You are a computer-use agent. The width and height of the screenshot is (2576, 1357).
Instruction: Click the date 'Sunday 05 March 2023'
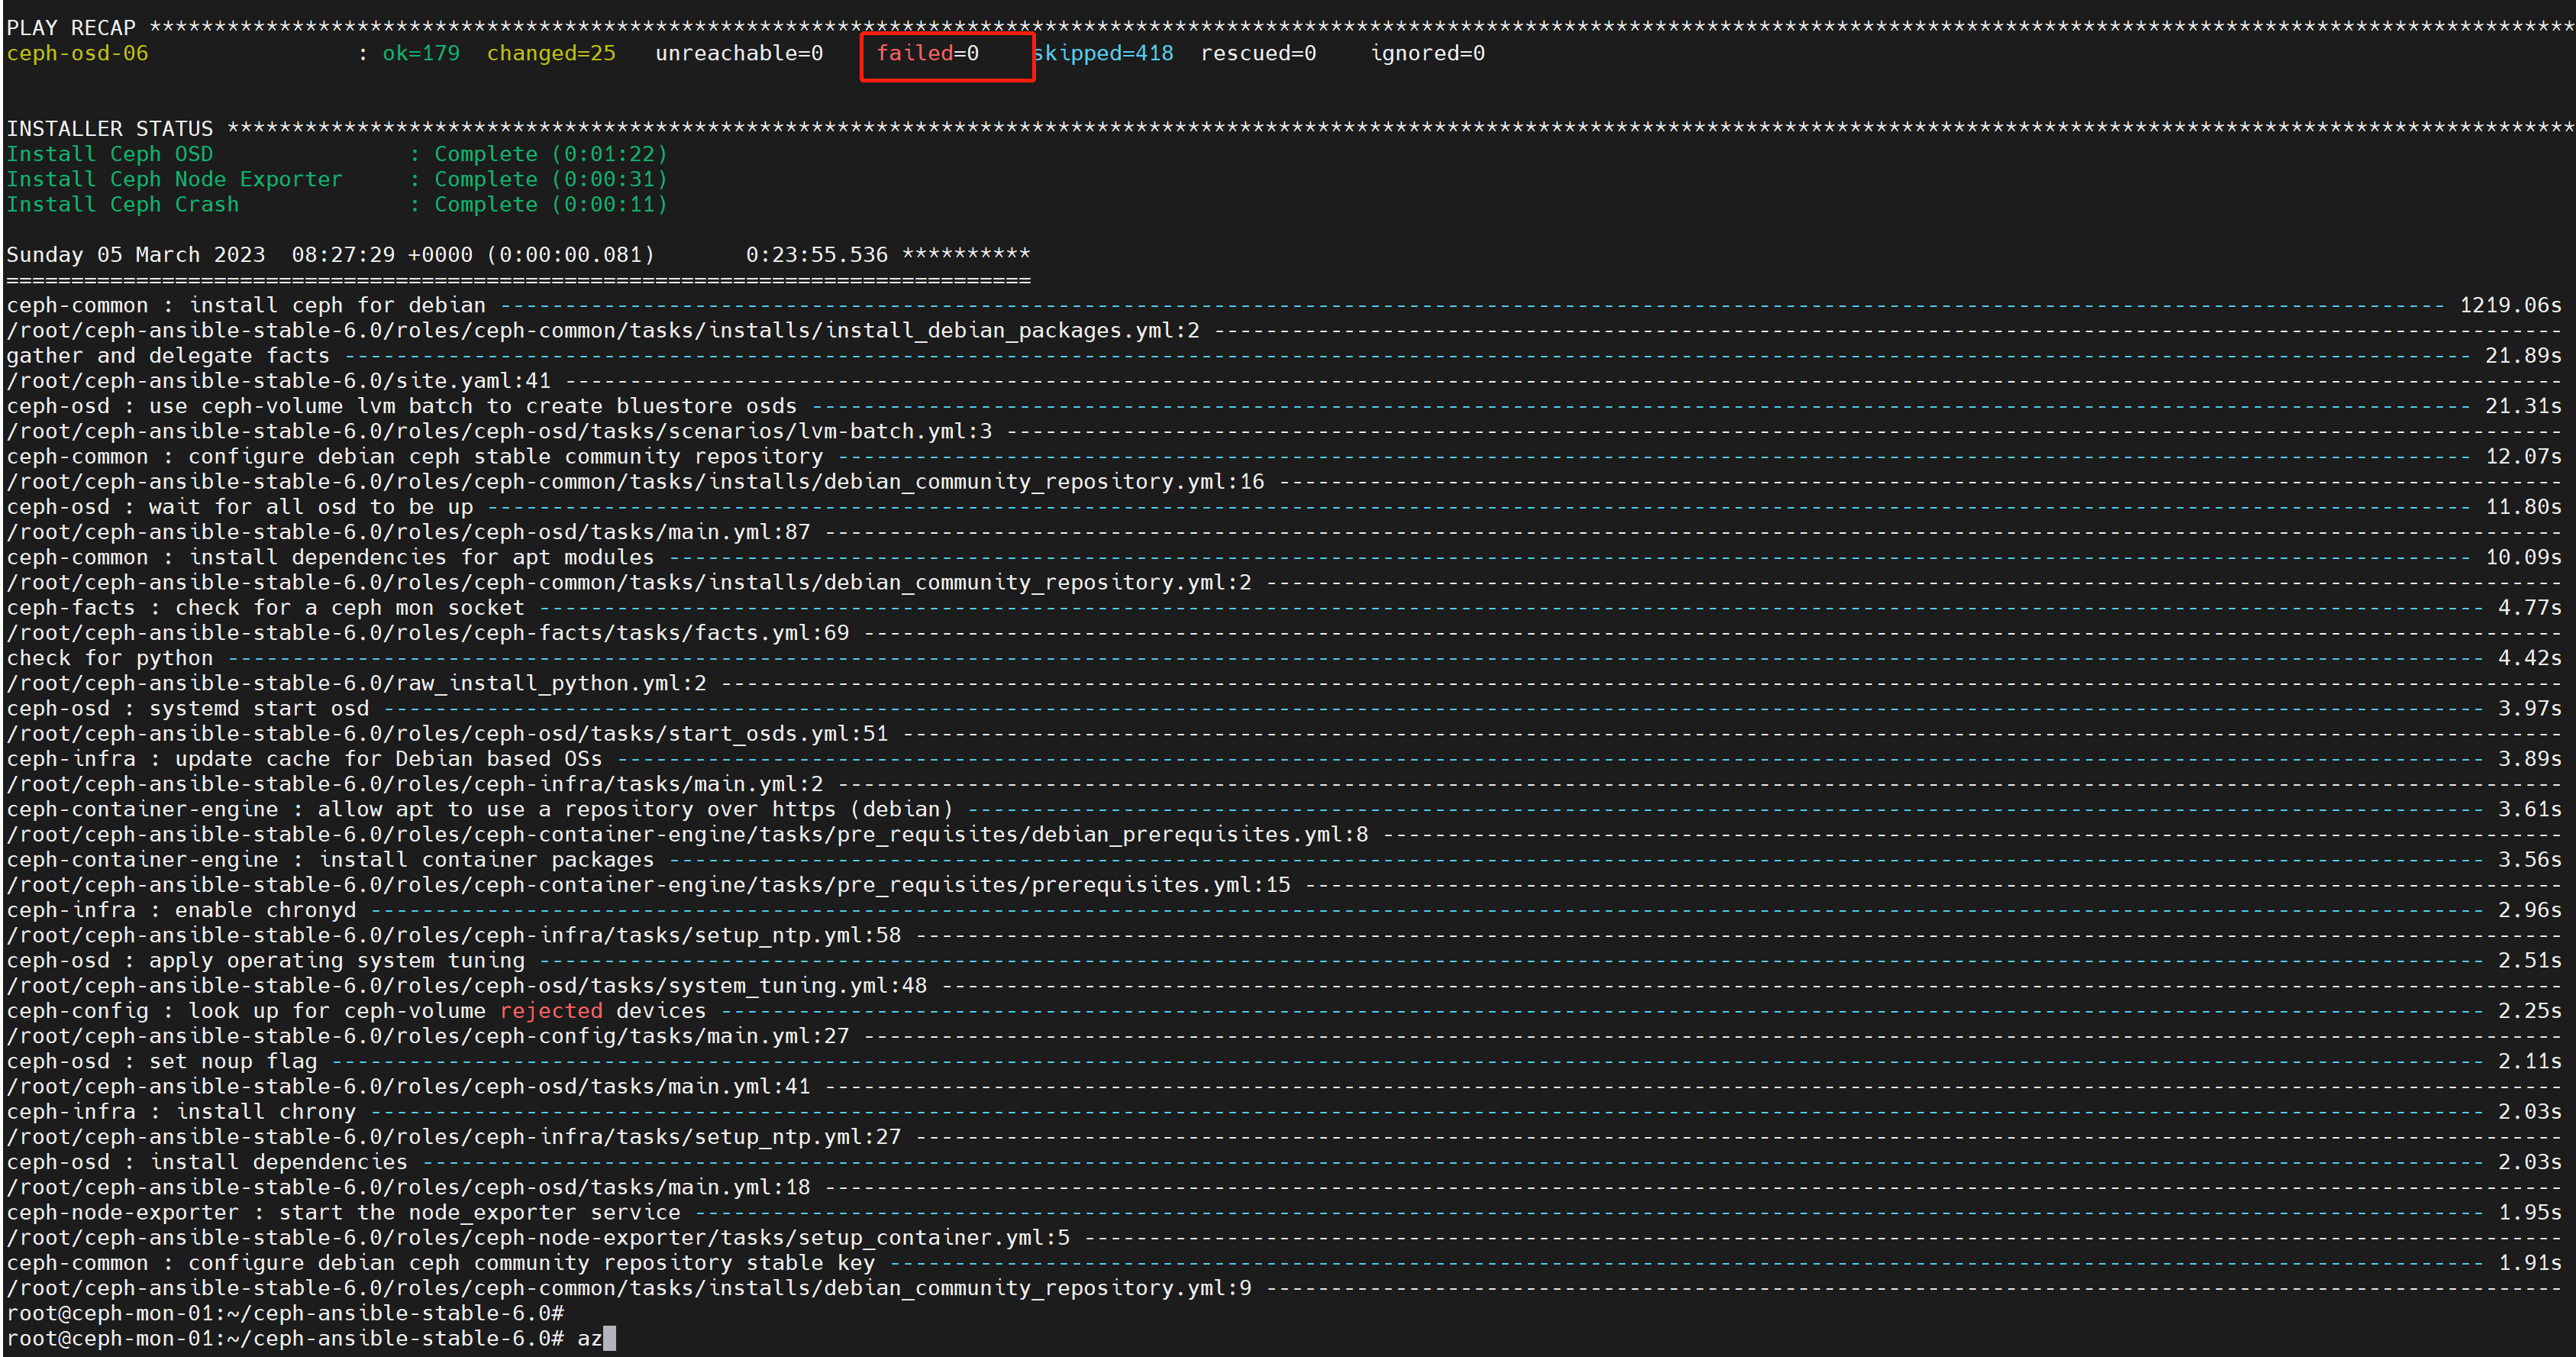(x=136, y=255)
